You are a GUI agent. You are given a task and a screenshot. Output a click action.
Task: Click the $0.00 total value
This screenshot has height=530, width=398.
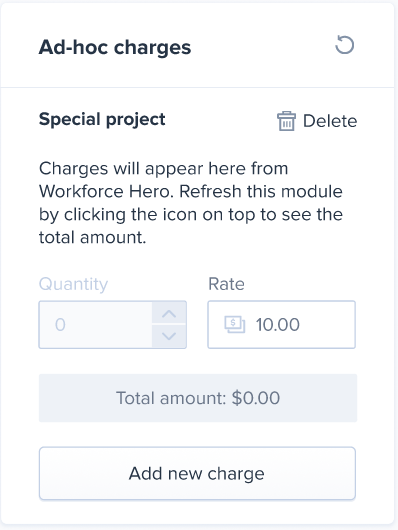pyautogui.click(x=256, y=398)
